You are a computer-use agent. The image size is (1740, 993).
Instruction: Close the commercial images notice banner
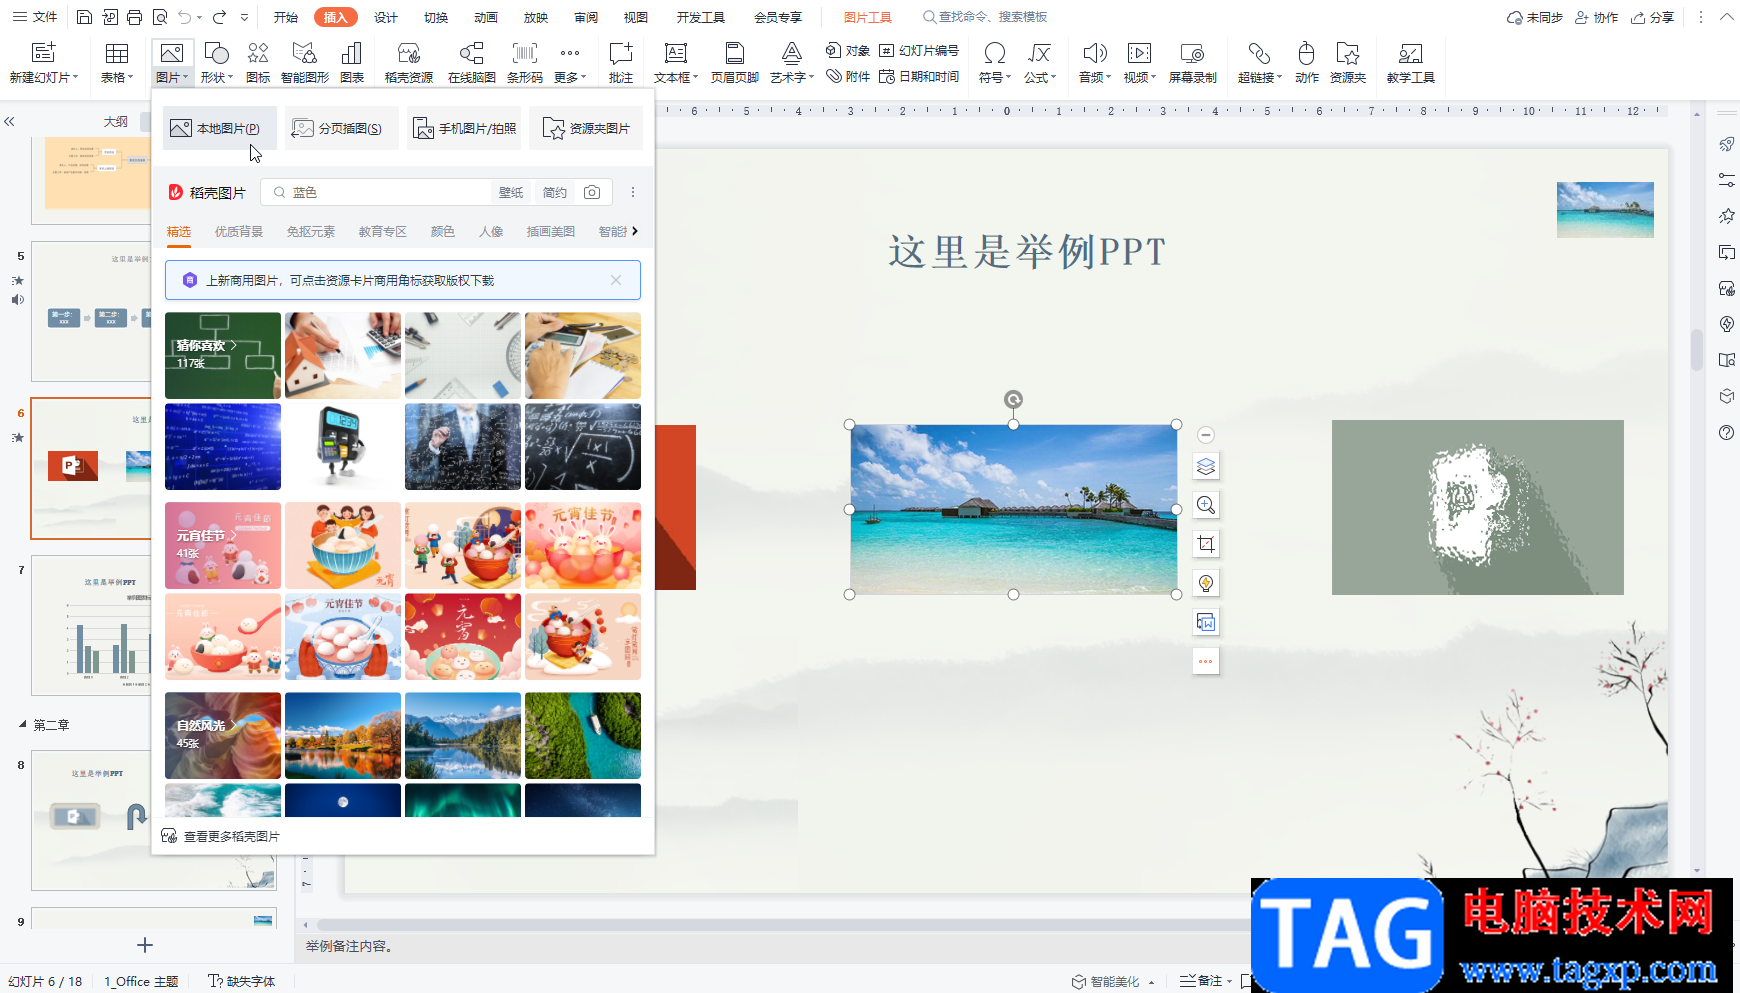pos(616,280)
